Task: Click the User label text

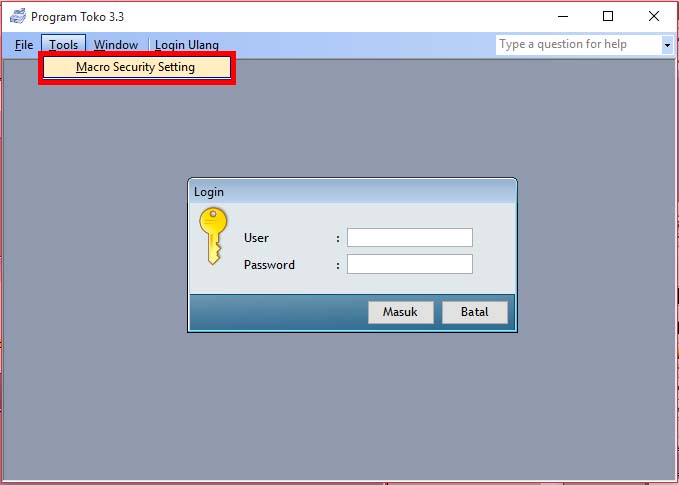Action: point(256,238)
